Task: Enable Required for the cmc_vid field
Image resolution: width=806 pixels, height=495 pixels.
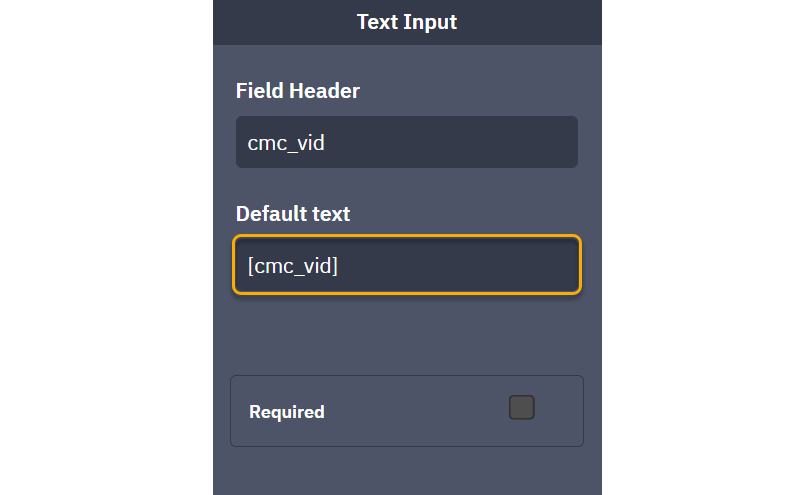Action: pyautogui.click(x=521, y=407)
